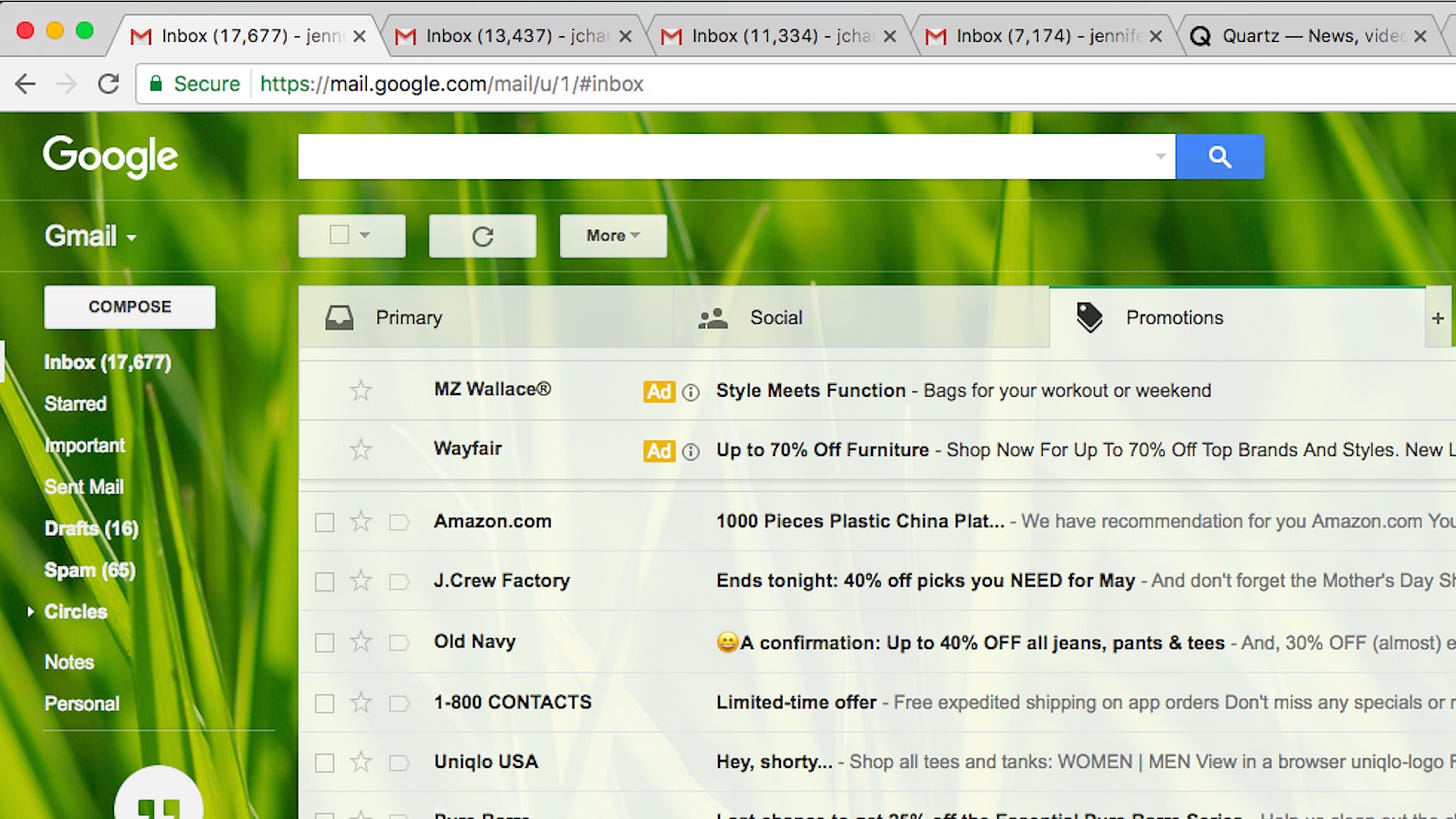1456x819 pixels.
Task: Click the Ad badge on Wayfair row
Action: coord(659,451)
